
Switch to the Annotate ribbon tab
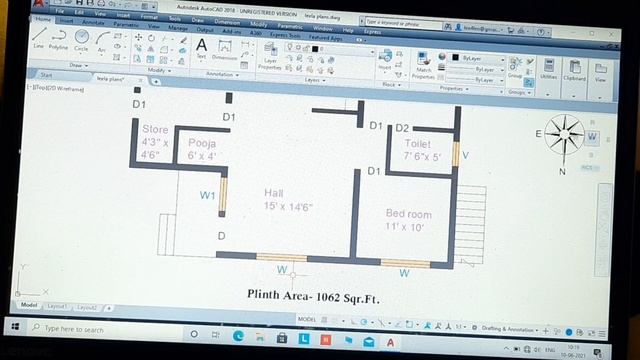[x=93, y=22]
